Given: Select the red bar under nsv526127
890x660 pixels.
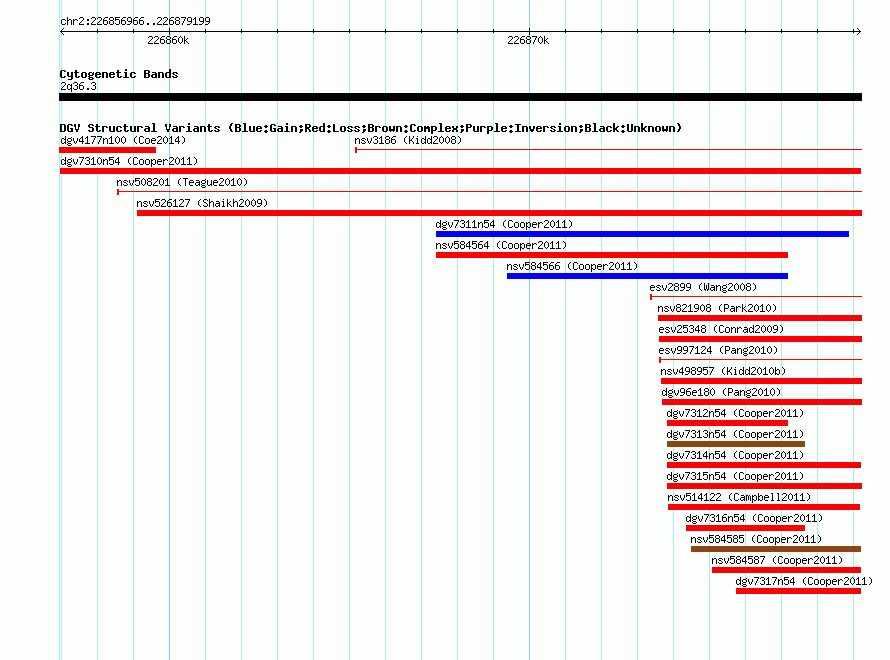Looking at the screenshot, I should tap(499, 213).
